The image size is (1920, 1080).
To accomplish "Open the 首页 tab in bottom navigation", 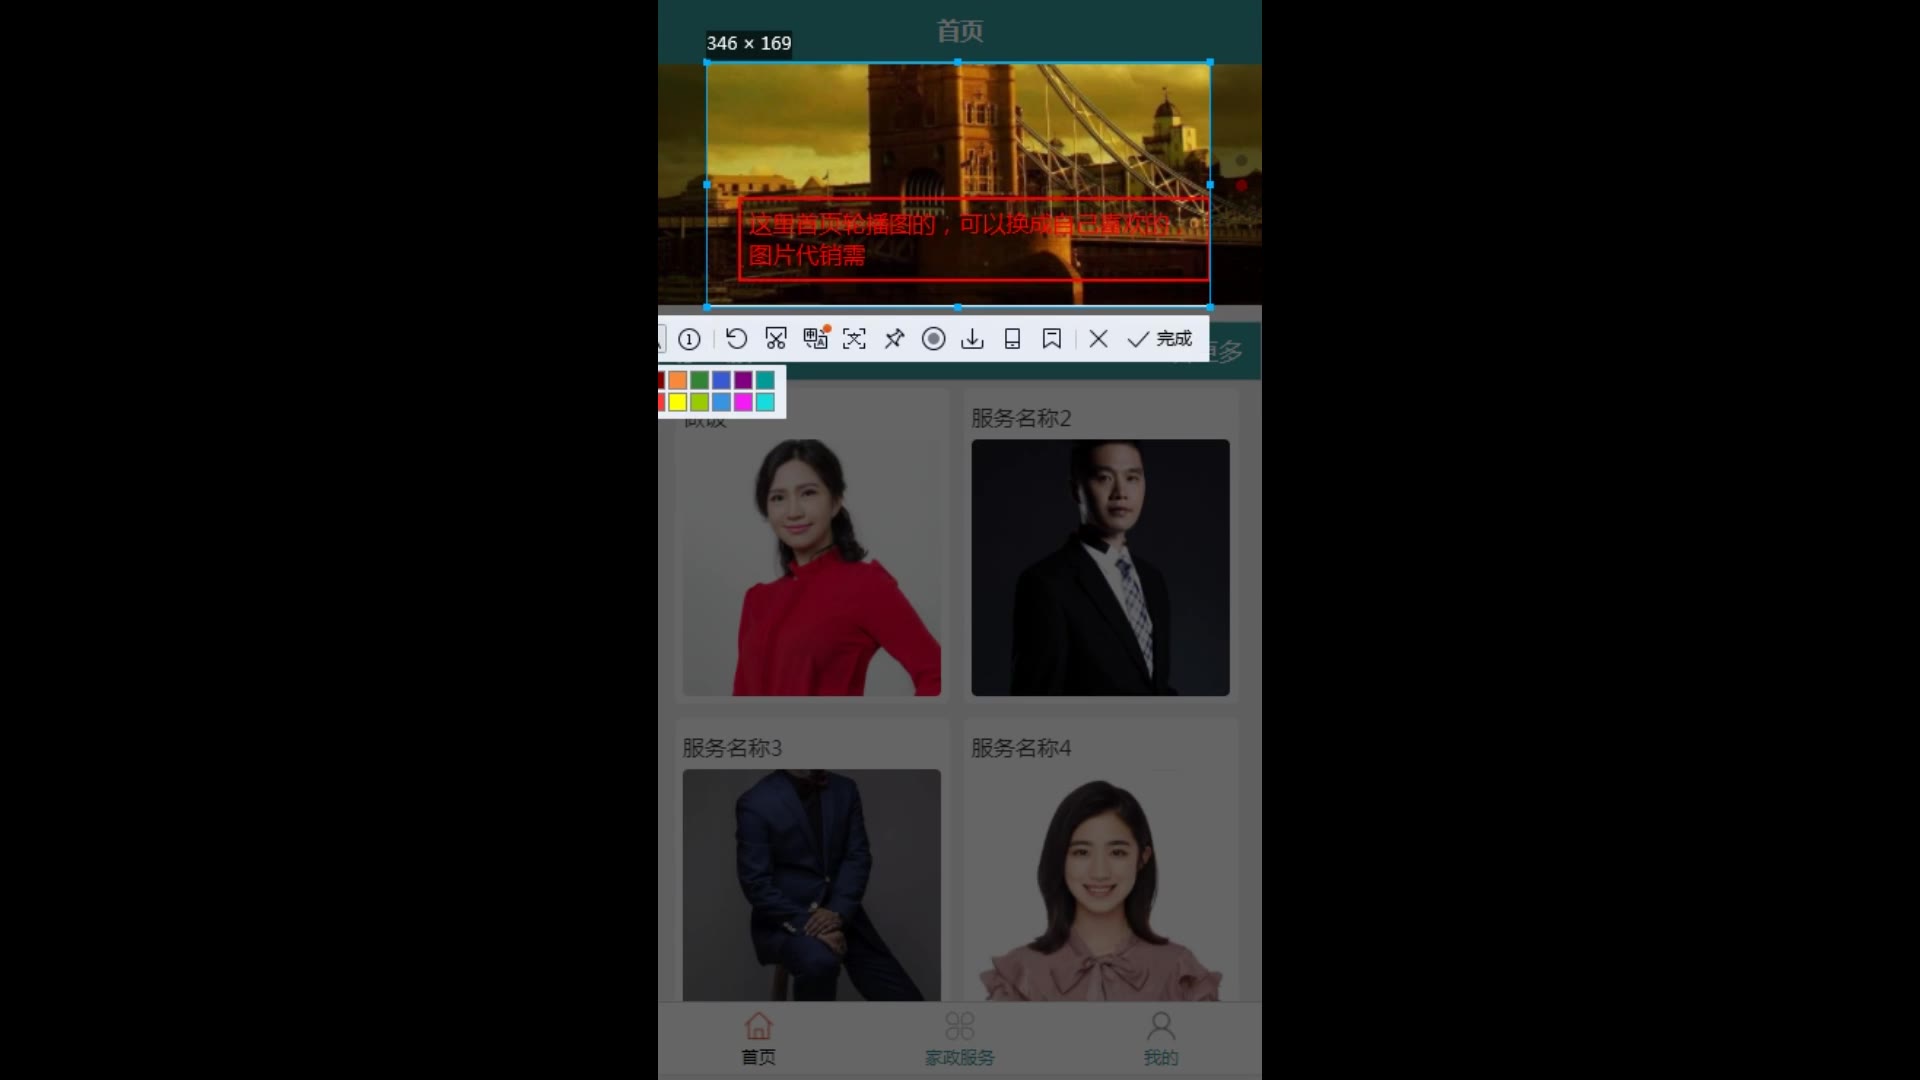I will (x=758, y=1039).
